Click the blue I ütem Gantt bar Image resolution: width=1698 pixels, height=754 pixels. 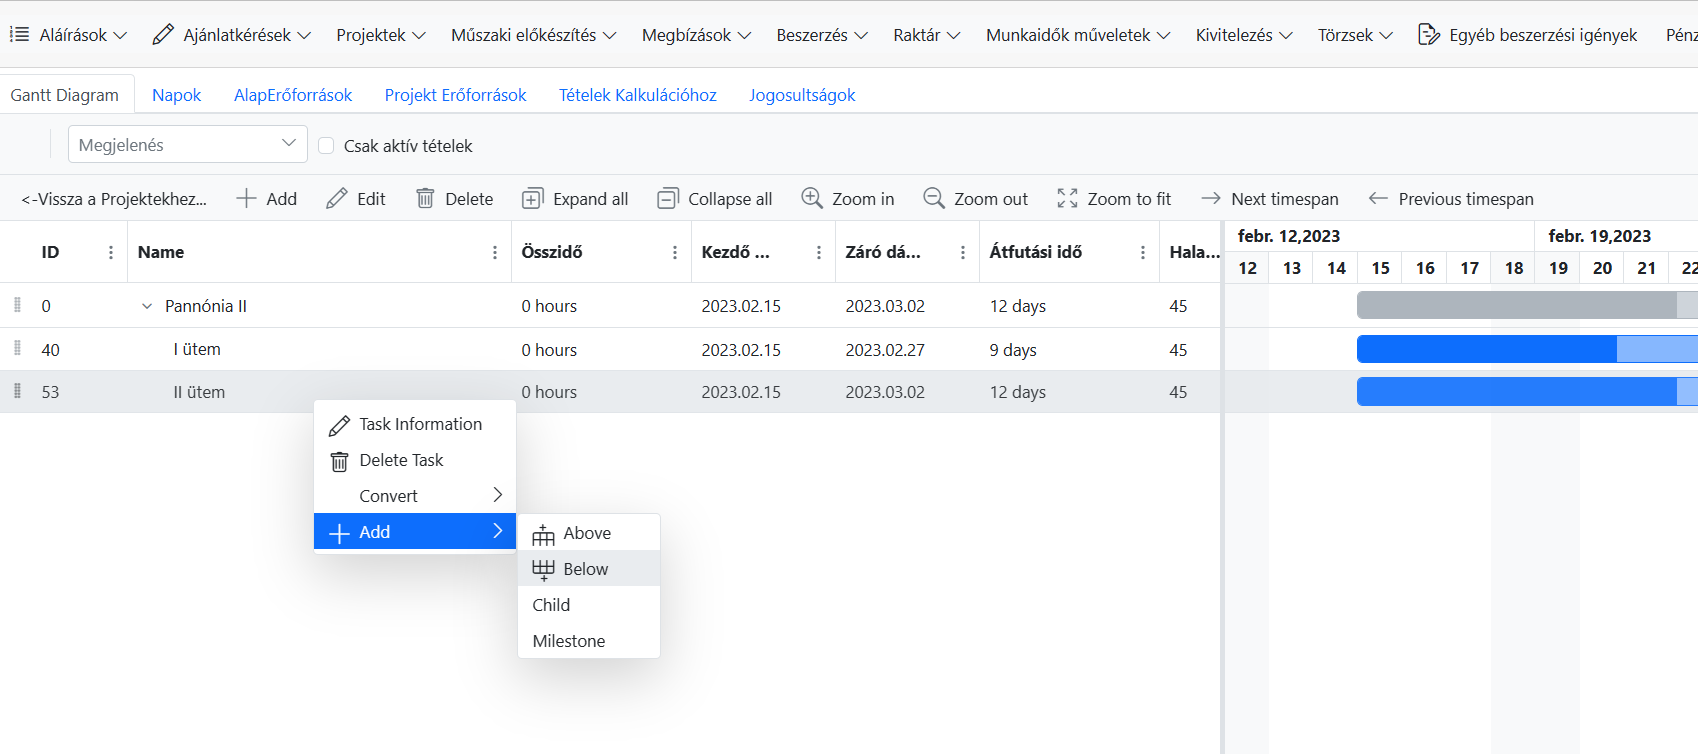coord(1485,349)
